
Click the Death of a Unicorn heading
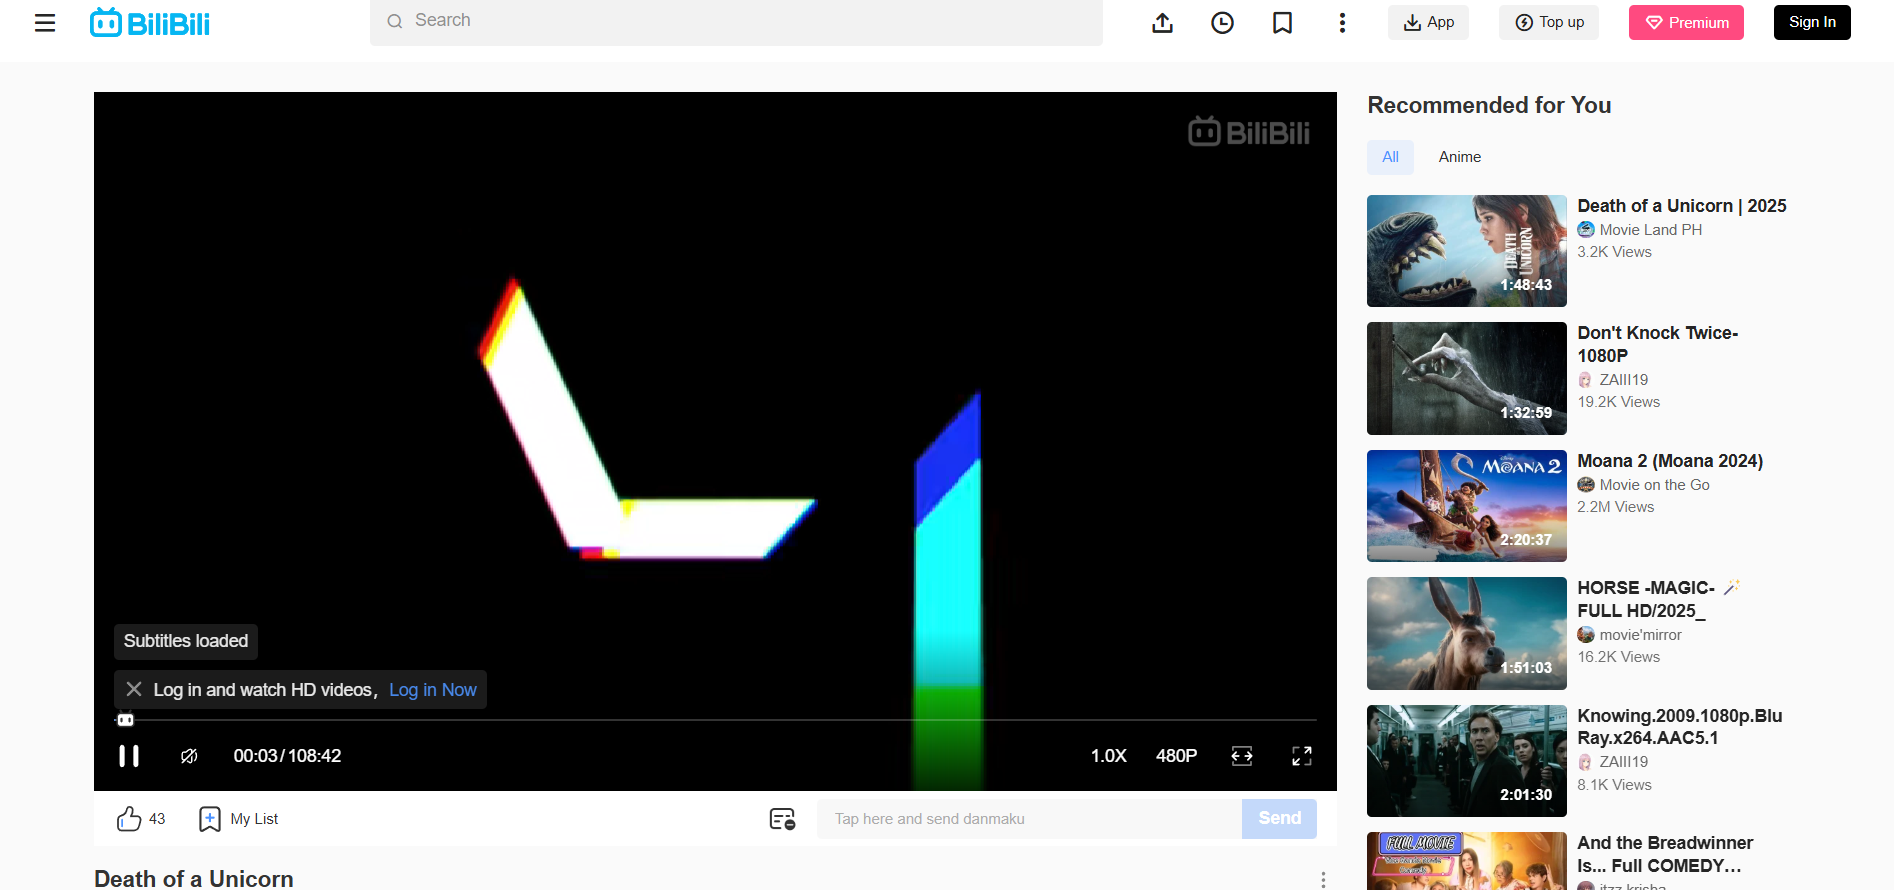[x=194, y=879]
